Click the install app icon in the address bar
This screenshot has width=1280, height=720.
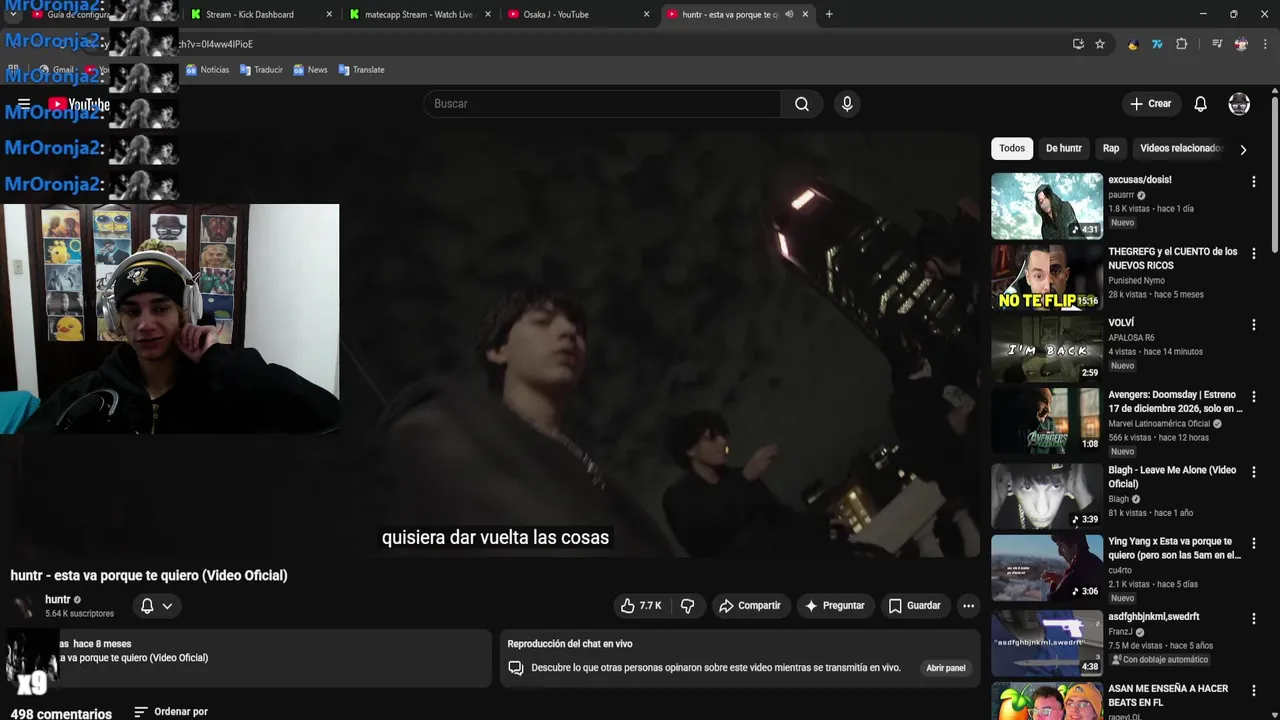(1078, 44)
